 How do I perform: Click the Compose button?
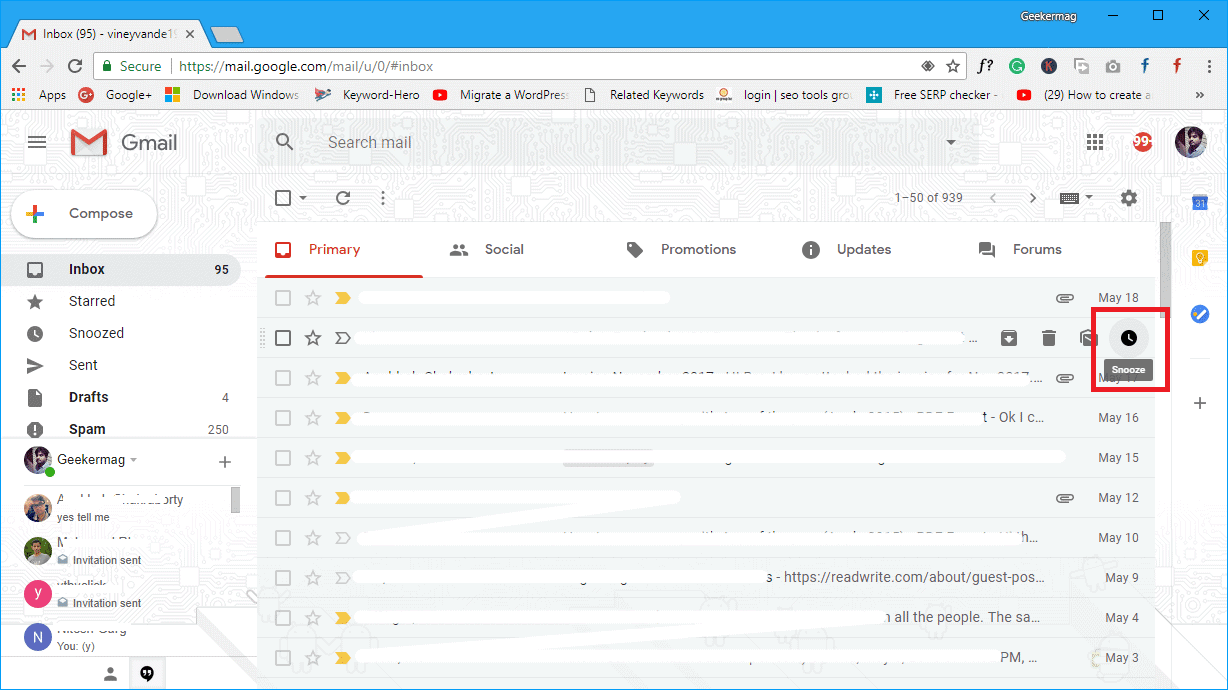coord(83,213)
